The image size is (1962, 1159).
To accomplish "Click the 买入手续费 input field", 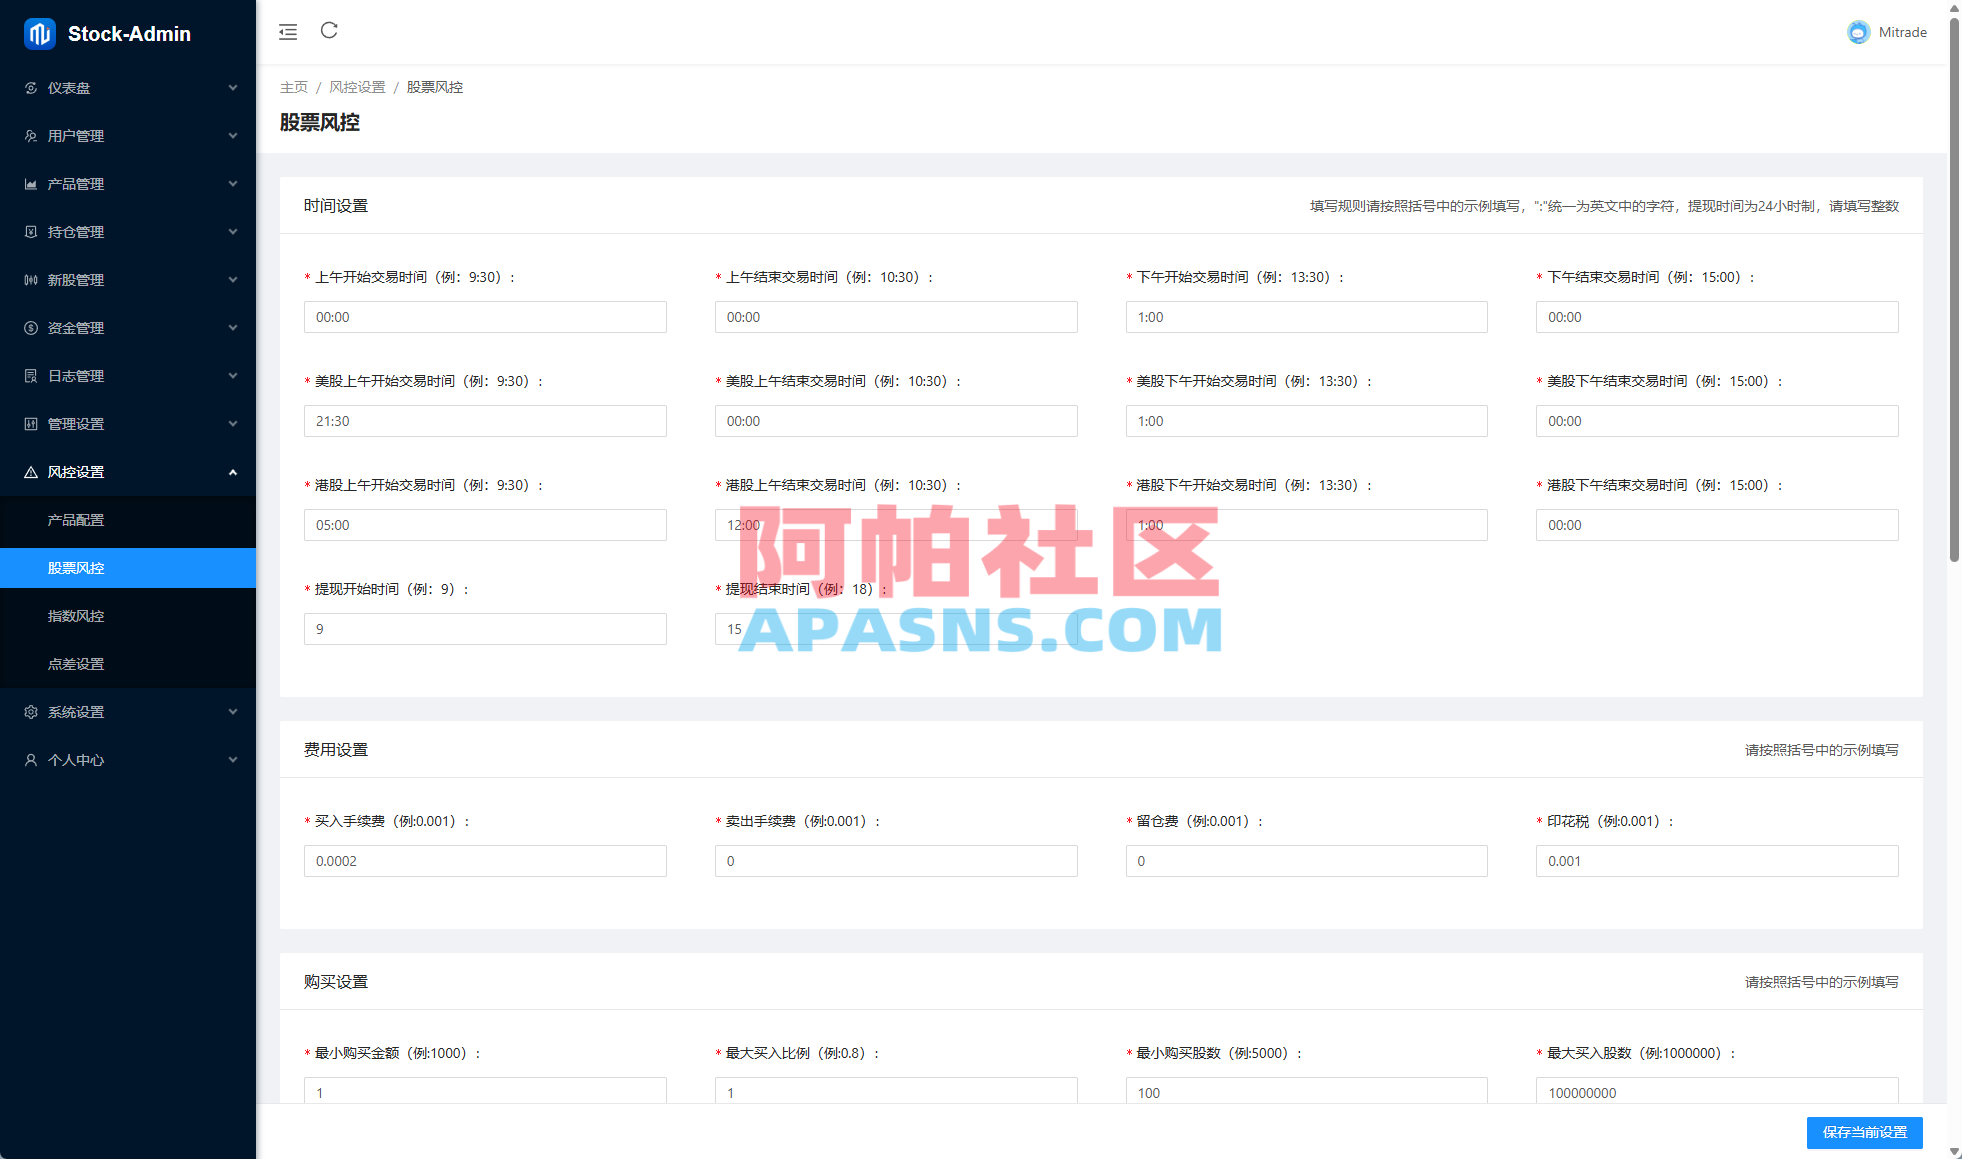I will pyautogui.click(x=485, y=861).
